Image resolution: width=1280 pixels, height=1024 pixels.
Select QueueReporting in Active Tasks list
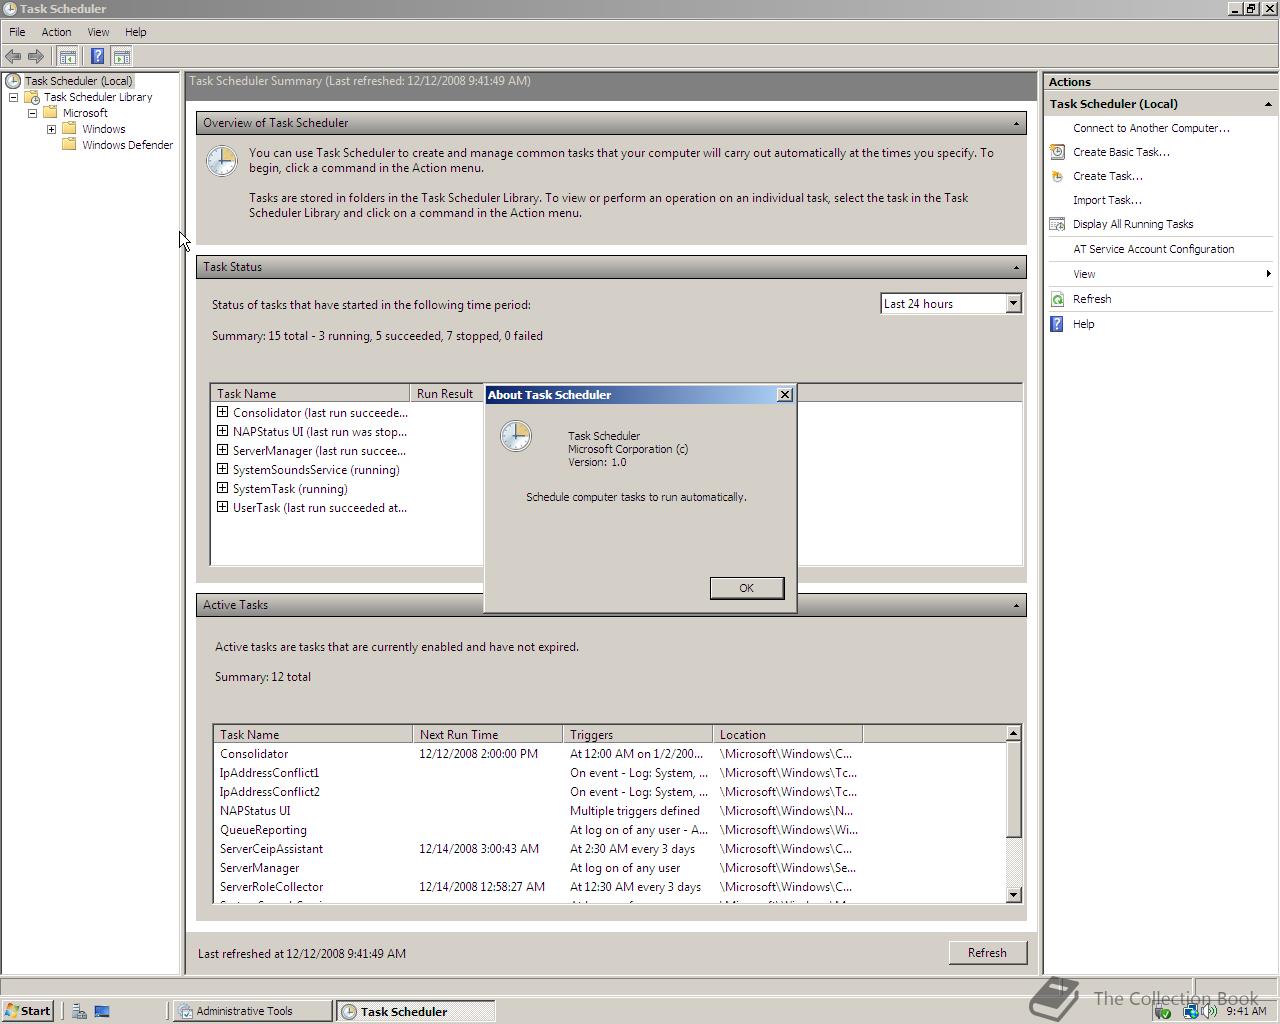263,830
